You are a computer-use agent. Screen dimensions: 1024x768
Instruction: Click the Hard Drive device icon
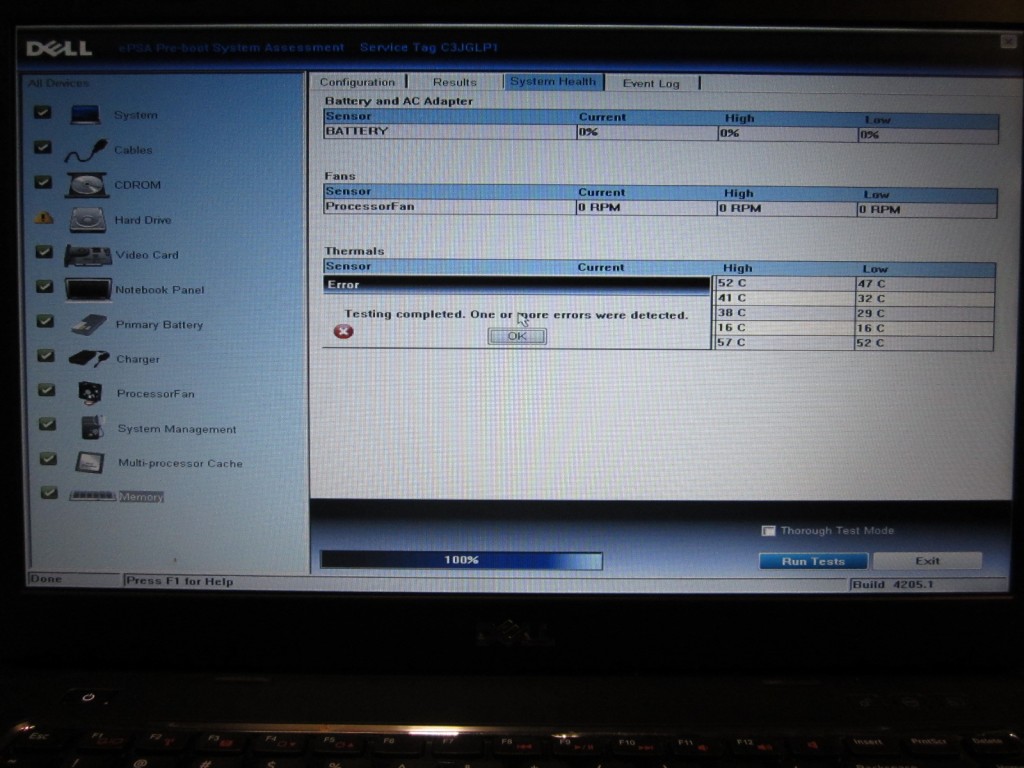tap(88, 220)
